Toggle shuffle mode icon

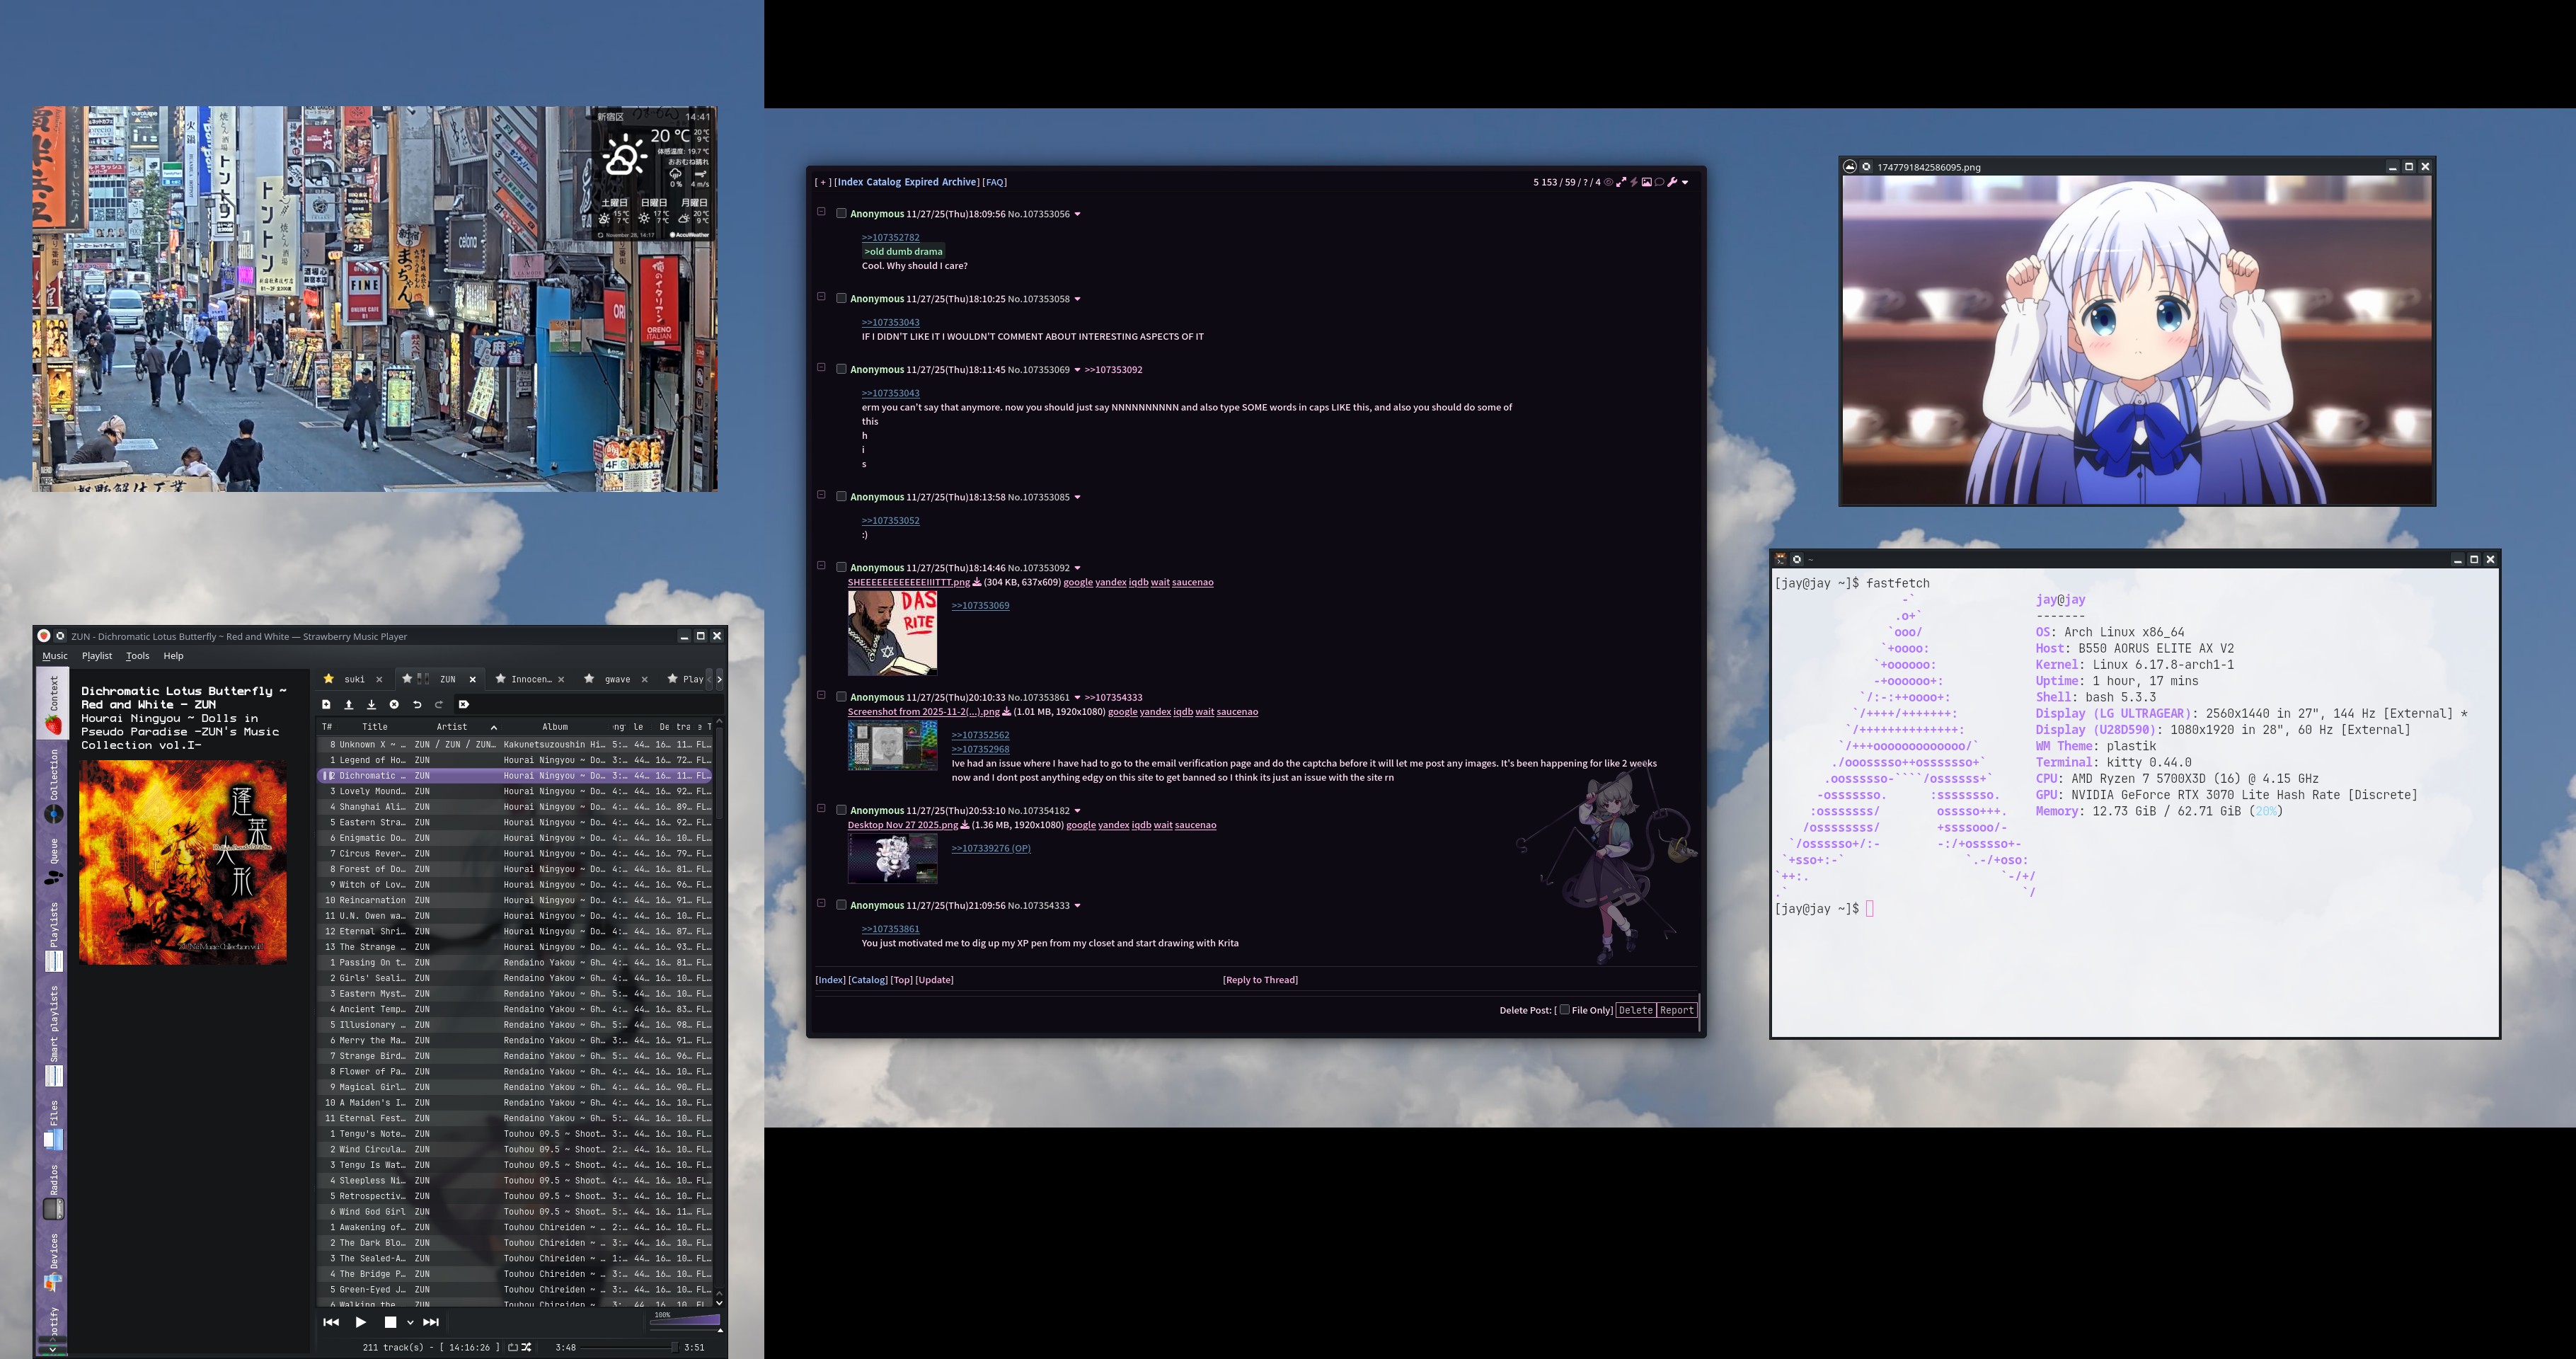pos(527,1347)
